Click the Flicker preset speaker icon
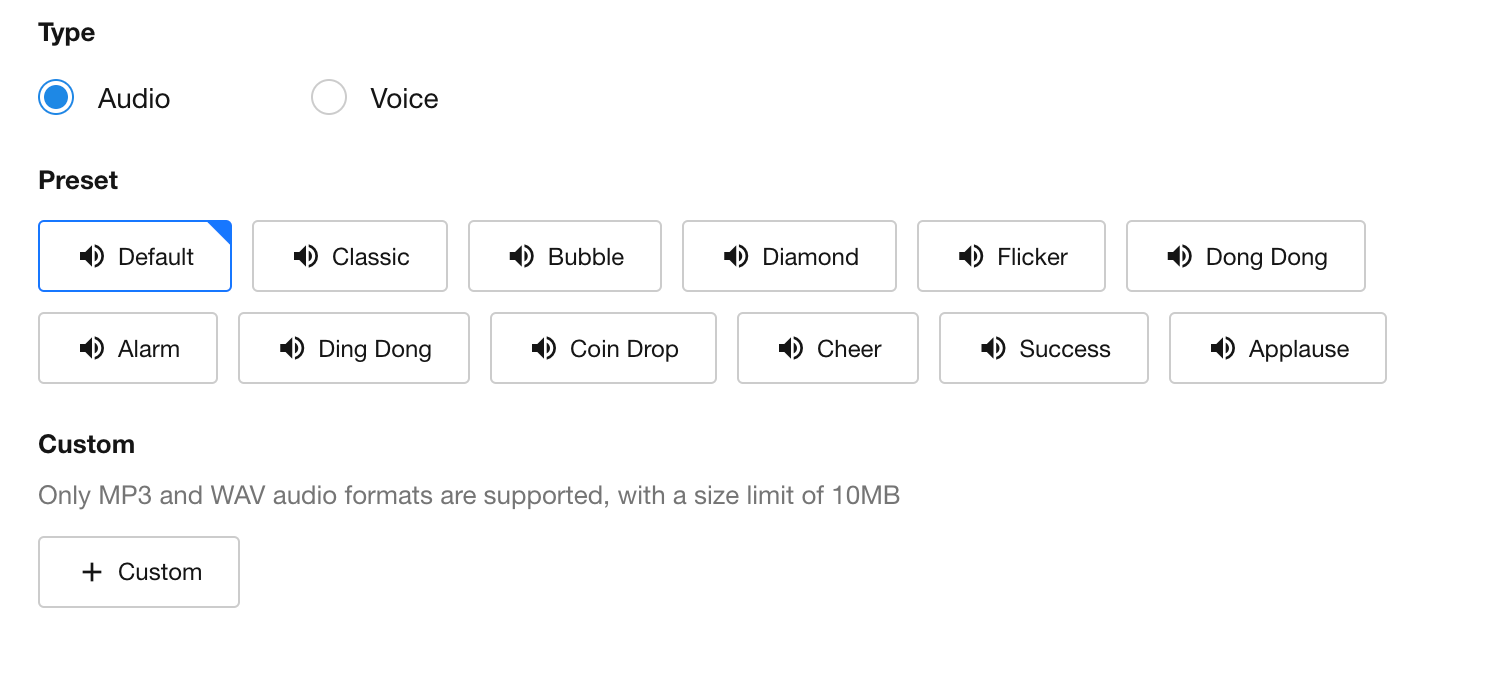 (971, 257)
